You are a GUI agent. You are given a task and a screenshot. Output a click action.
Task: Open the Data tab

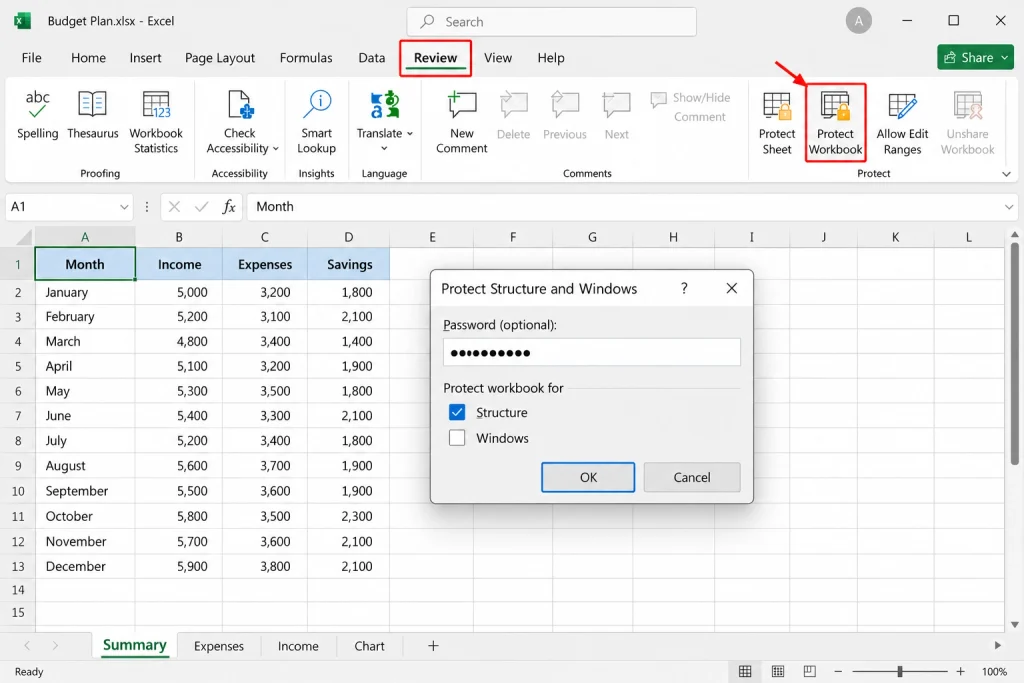pyautogui.click(x=372, y=57)
